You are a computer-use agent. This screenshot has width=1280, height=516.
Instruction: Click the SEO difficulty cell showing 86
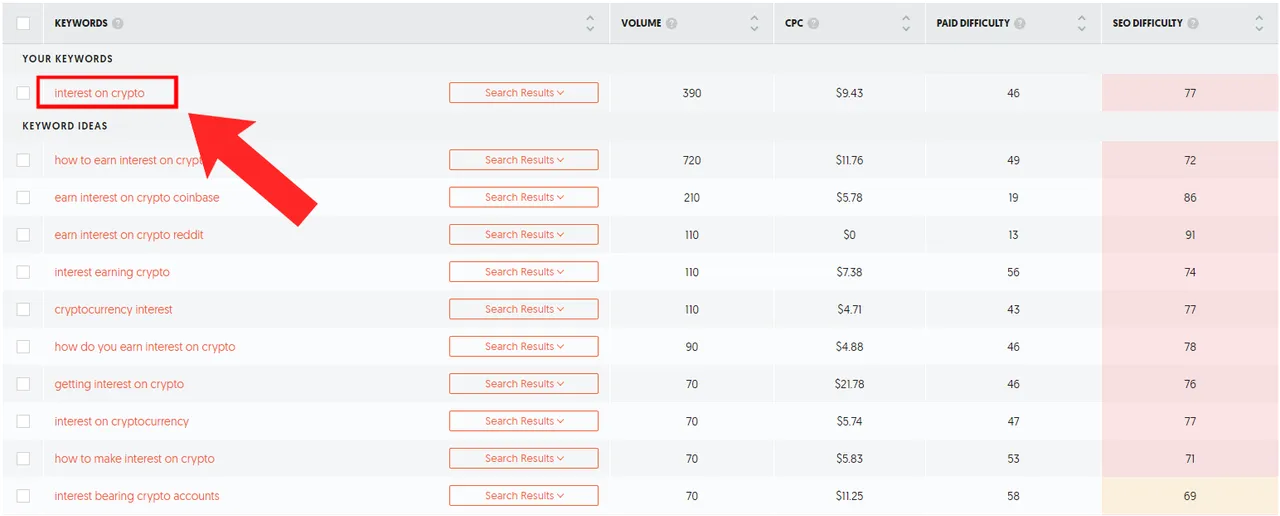click(1190, 198)
